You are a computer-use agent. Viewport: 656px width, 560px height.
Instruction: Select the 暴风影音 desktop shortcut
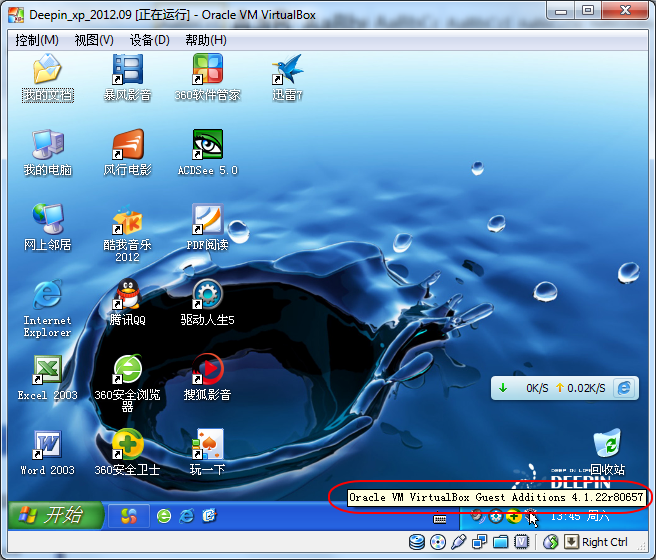click(127, 71)
